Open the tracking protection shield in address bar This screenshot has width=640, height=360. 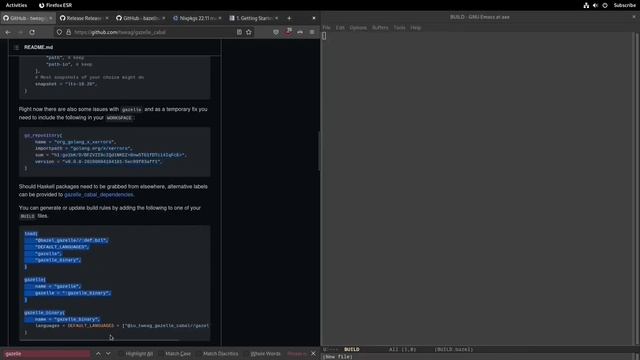(59, 32)
